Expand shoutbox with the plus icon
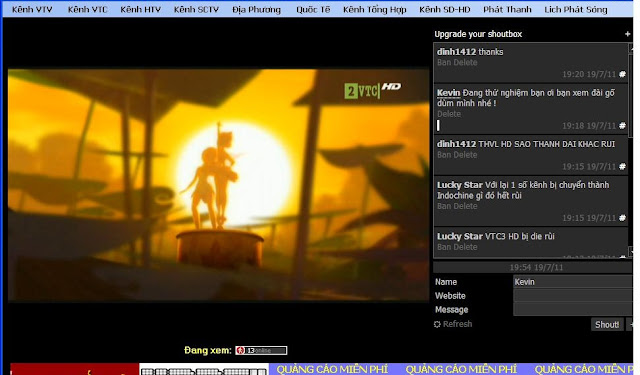The height and width of the screenshot is (375, 640). [x=627, y=34]
